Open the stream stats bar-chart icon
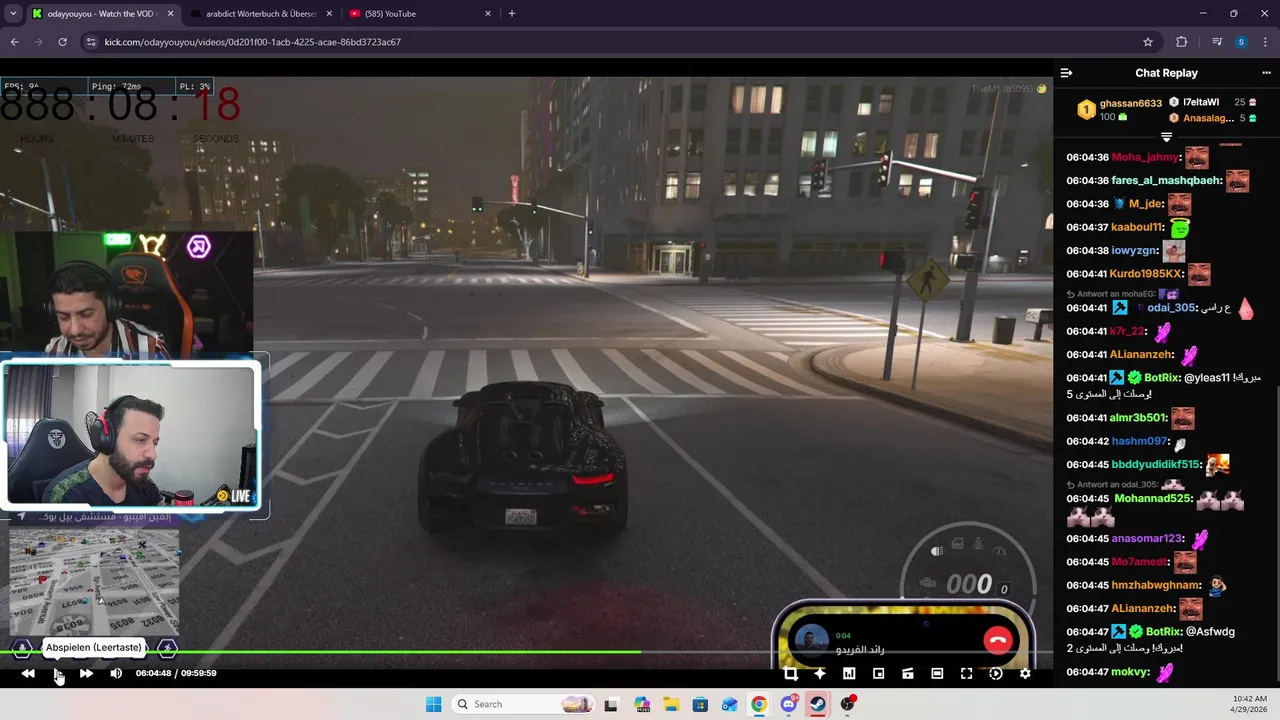 coord(849,674)
